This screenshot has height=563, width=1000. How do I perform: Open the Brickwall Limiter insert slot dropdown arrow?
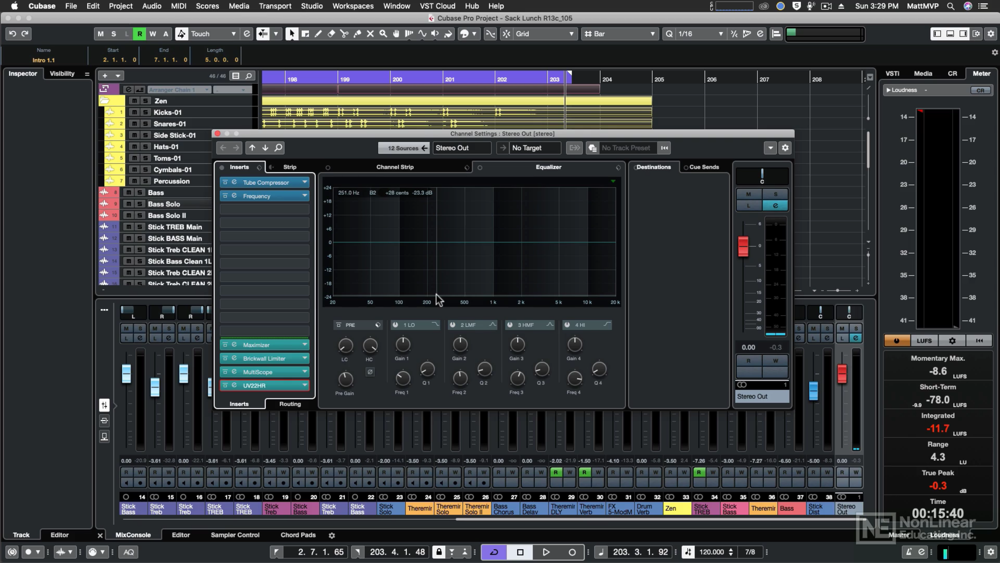305,358
